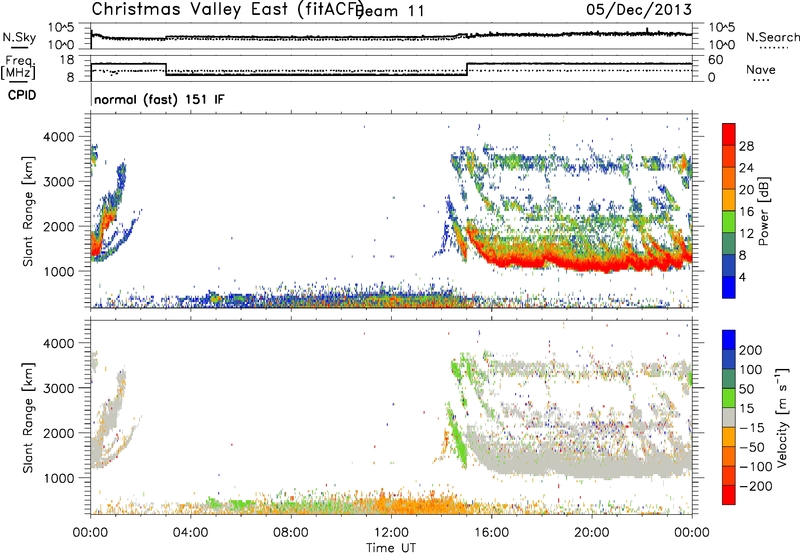Click the '16:00' time axis tick label
This screenshot has width=800, height=554.
492,533
